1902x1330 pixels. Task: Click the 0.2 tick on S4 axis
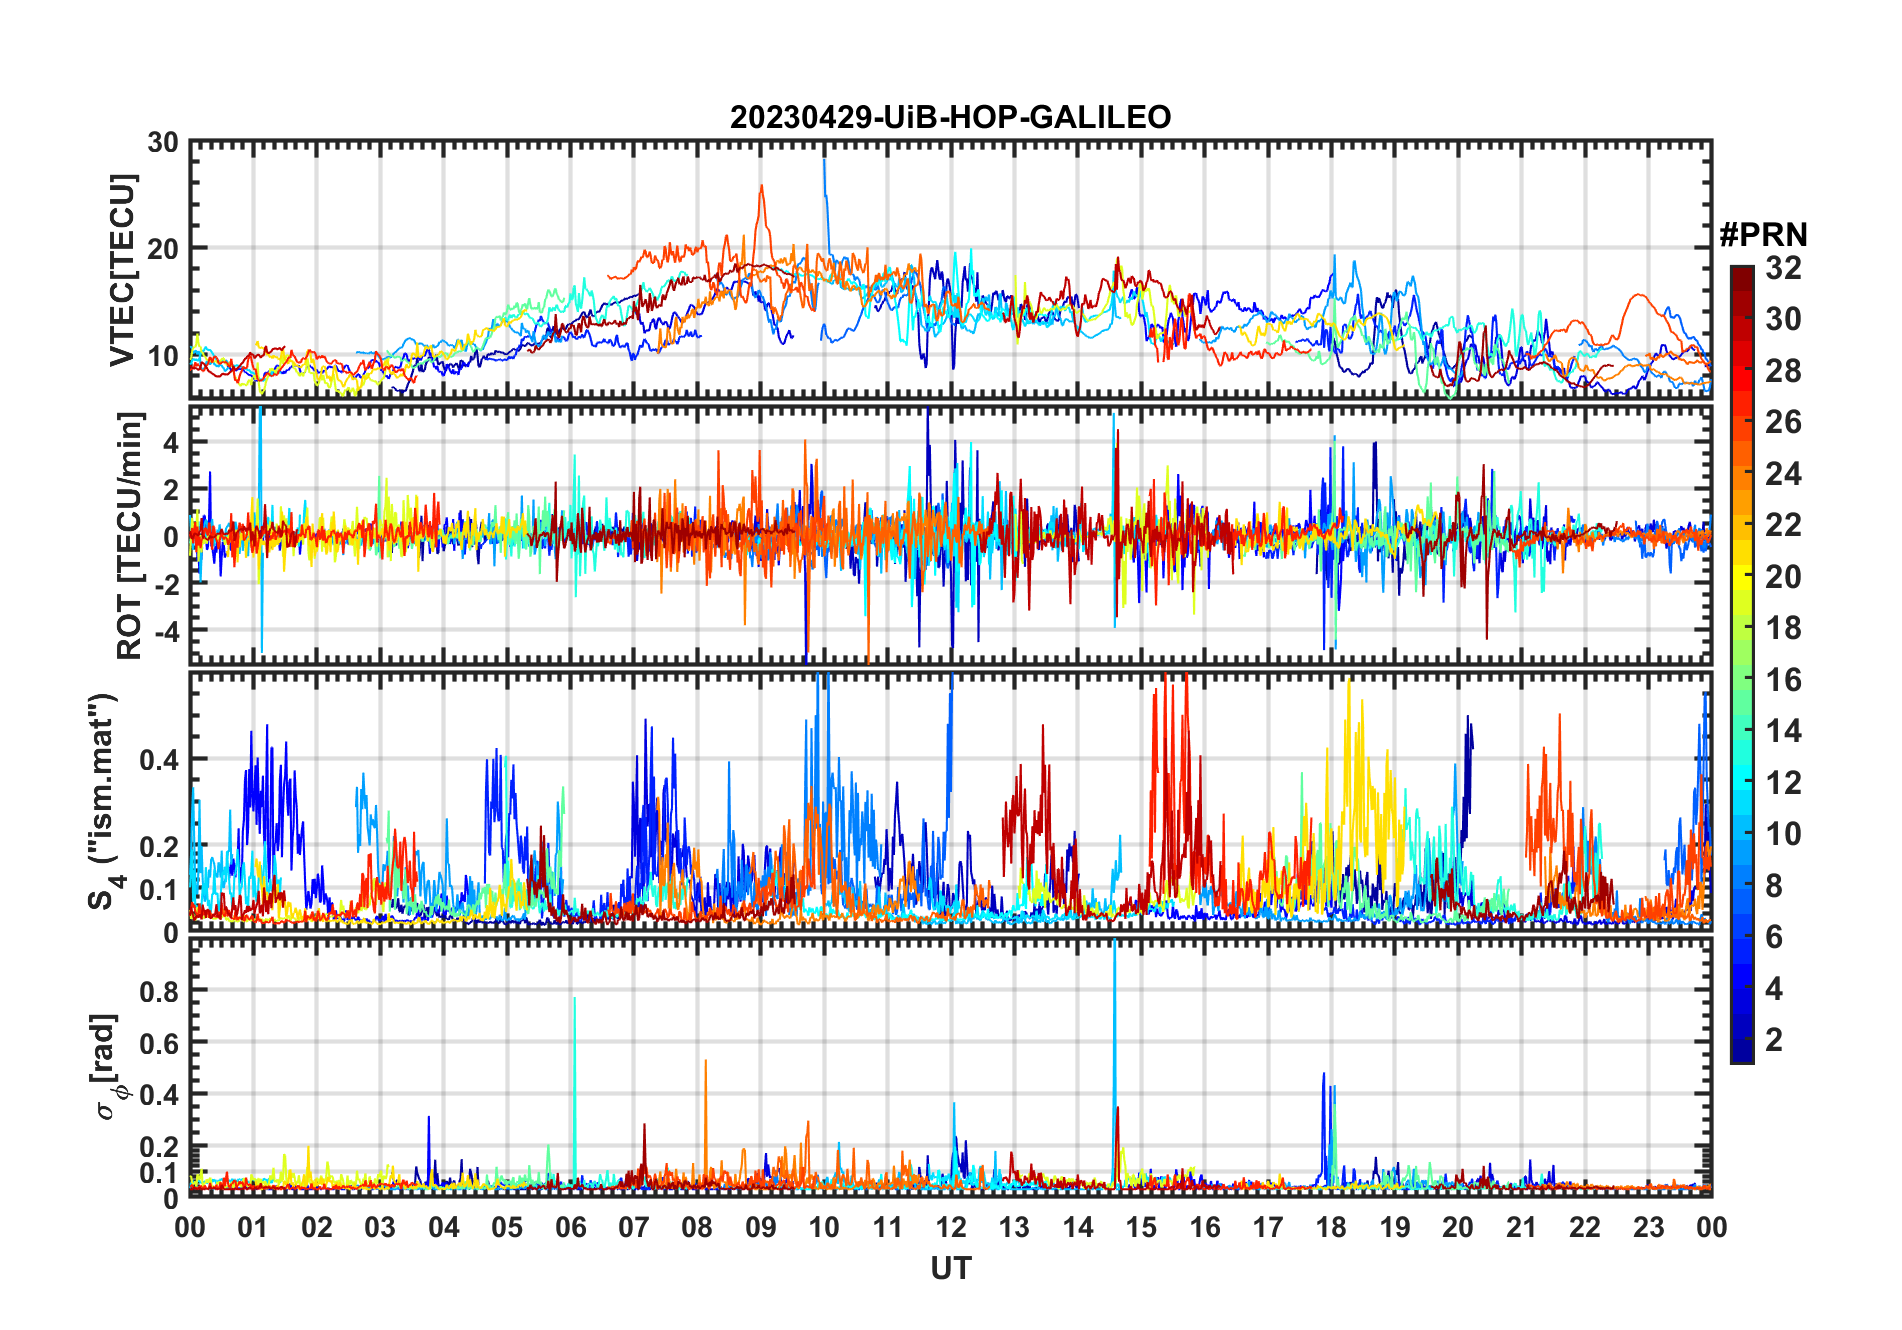[160, 846]
